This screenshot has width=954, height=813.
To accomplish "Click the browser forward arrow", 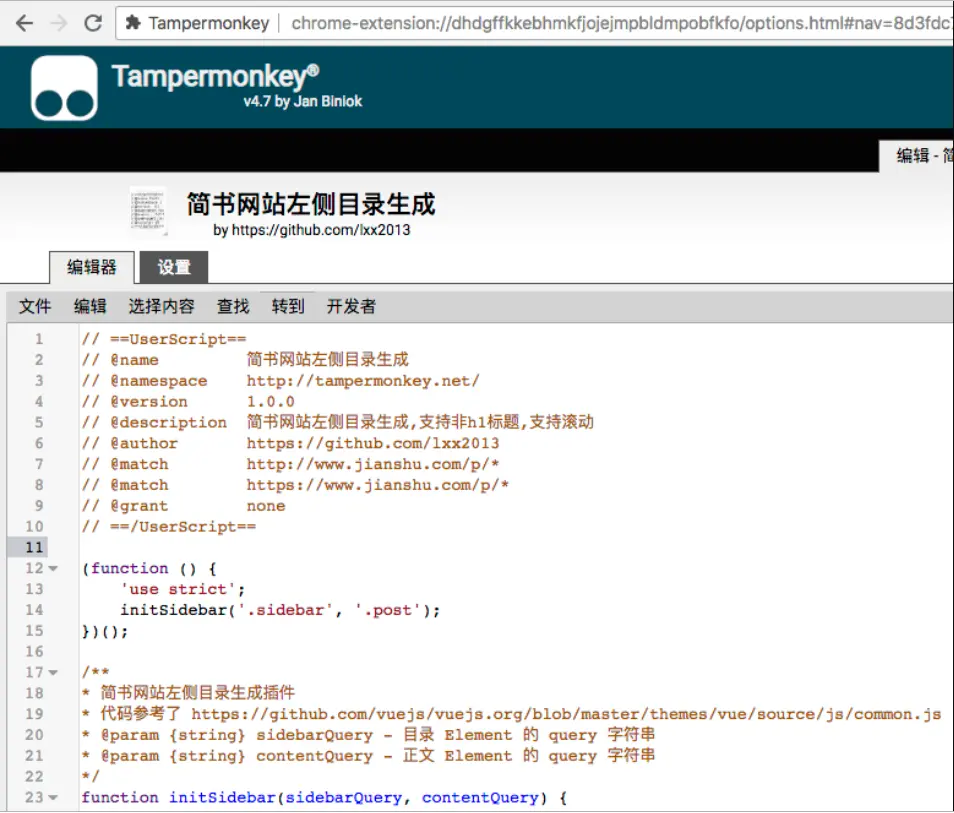I will coord(59,23).
